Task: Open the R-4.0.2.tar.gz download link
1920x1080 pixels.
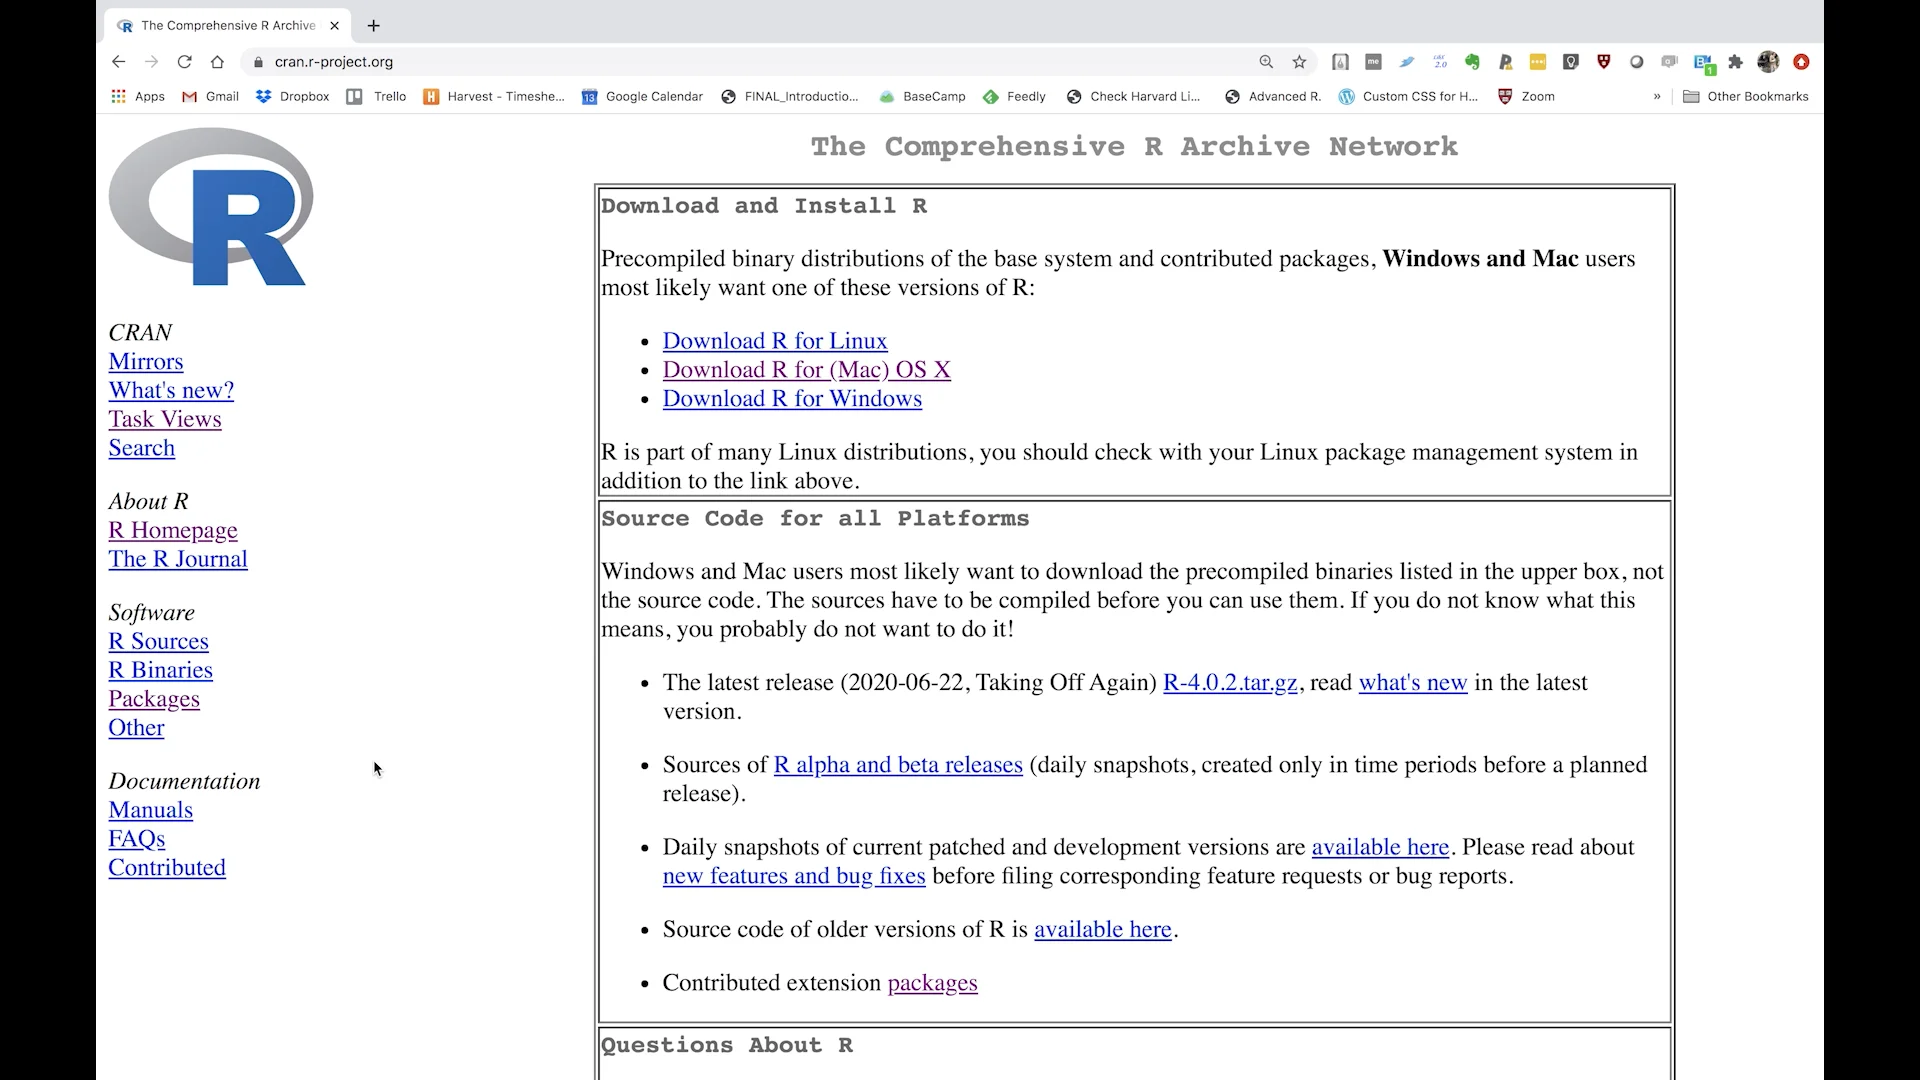Action: point(1229,682)
